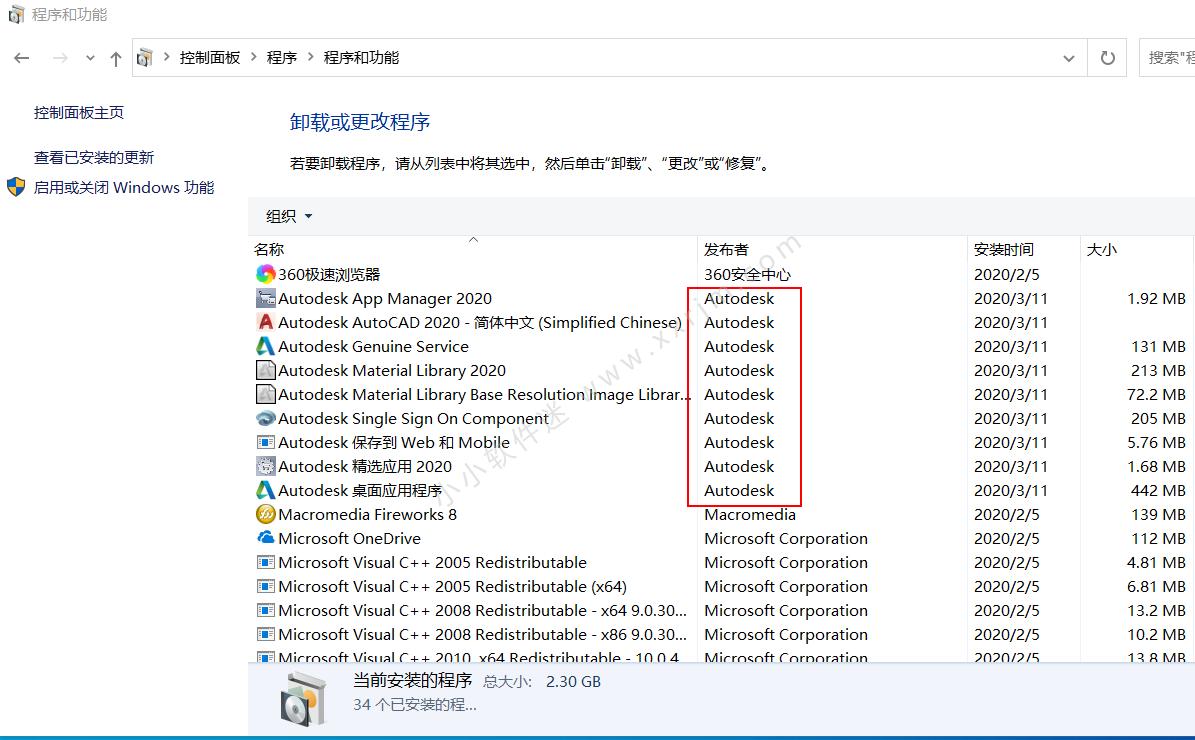Click the Autodesk Genuine Service icon

point(264,346)
